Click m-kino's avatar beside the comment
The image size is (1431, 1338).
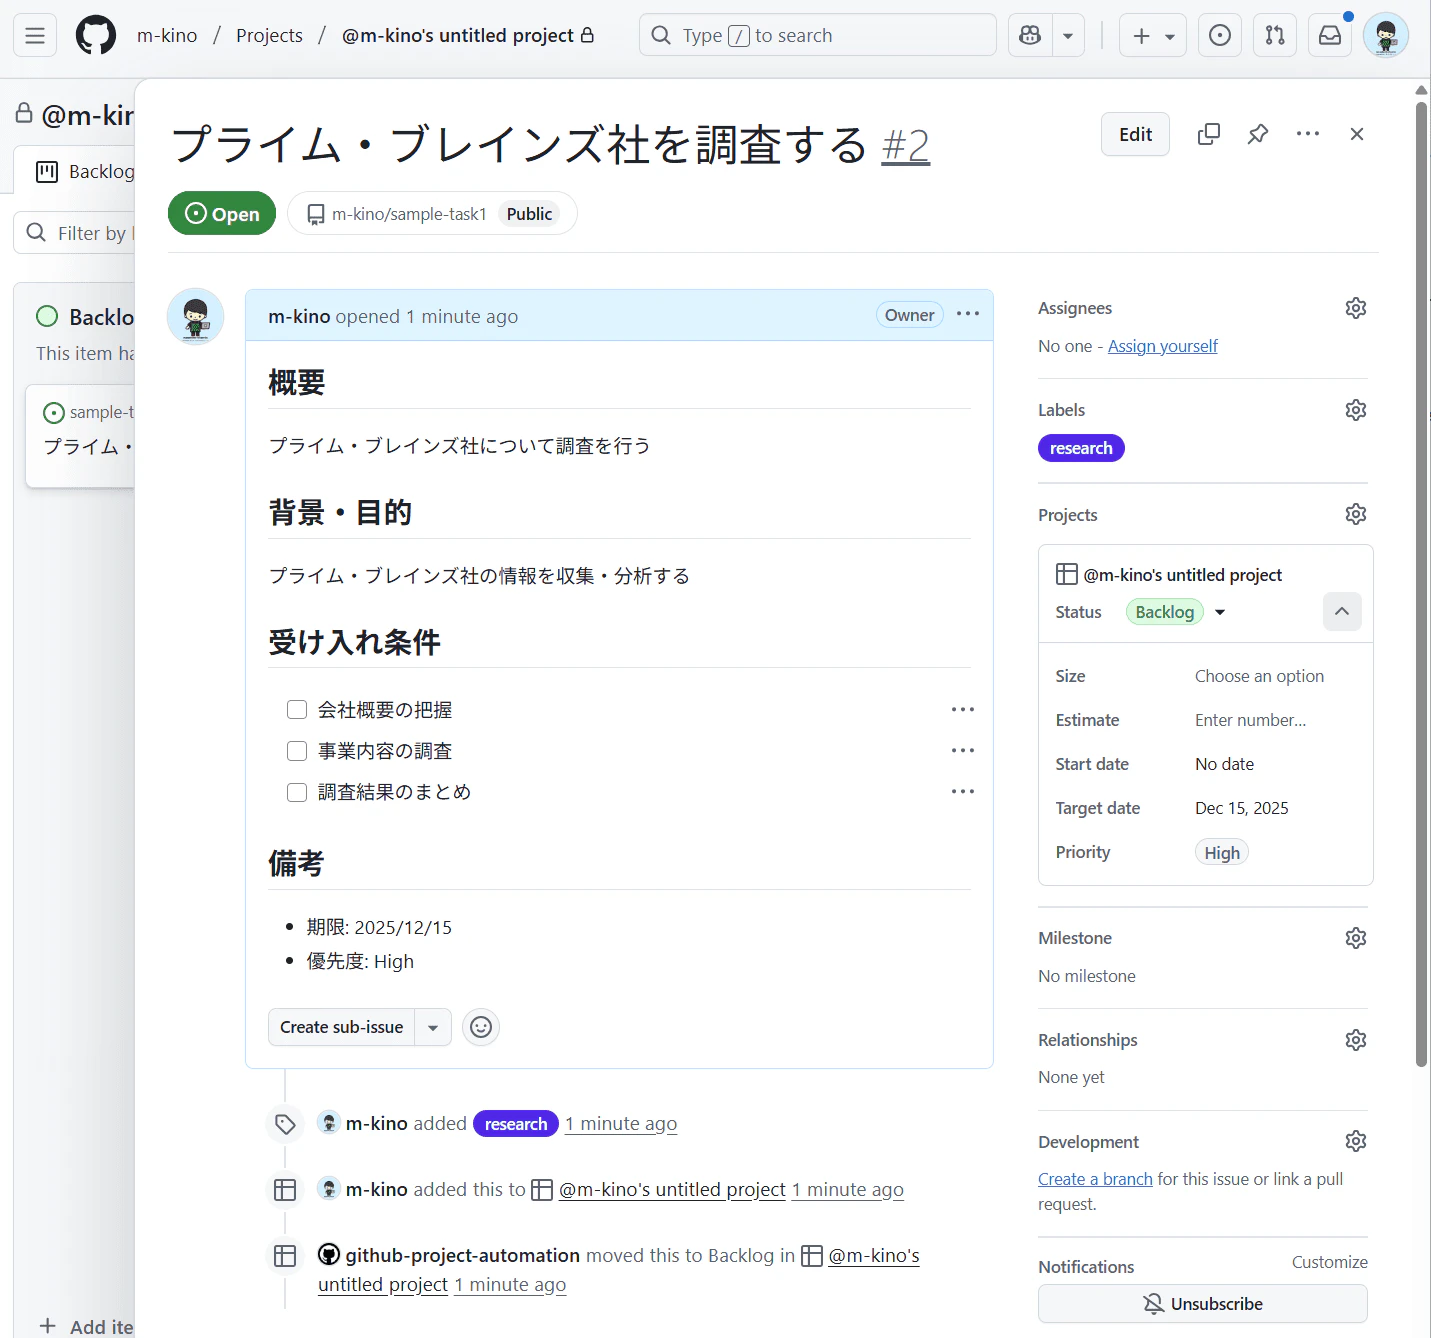tap(196, 317)
